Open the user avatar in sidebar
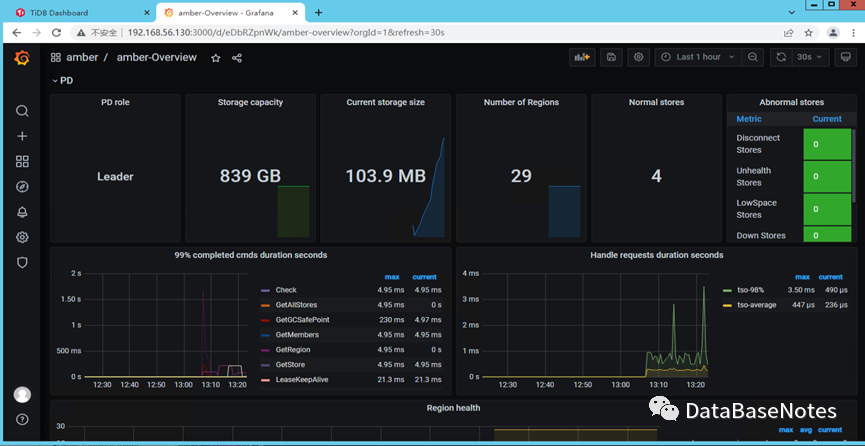 pos(22,395)
